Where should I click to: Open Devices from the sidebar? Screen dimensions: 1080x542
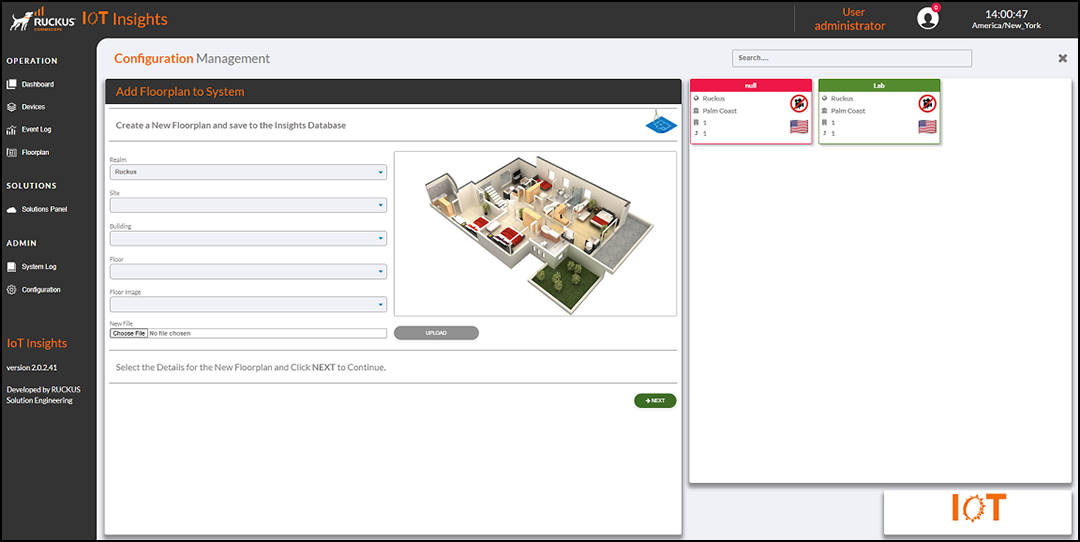point(26,107)
